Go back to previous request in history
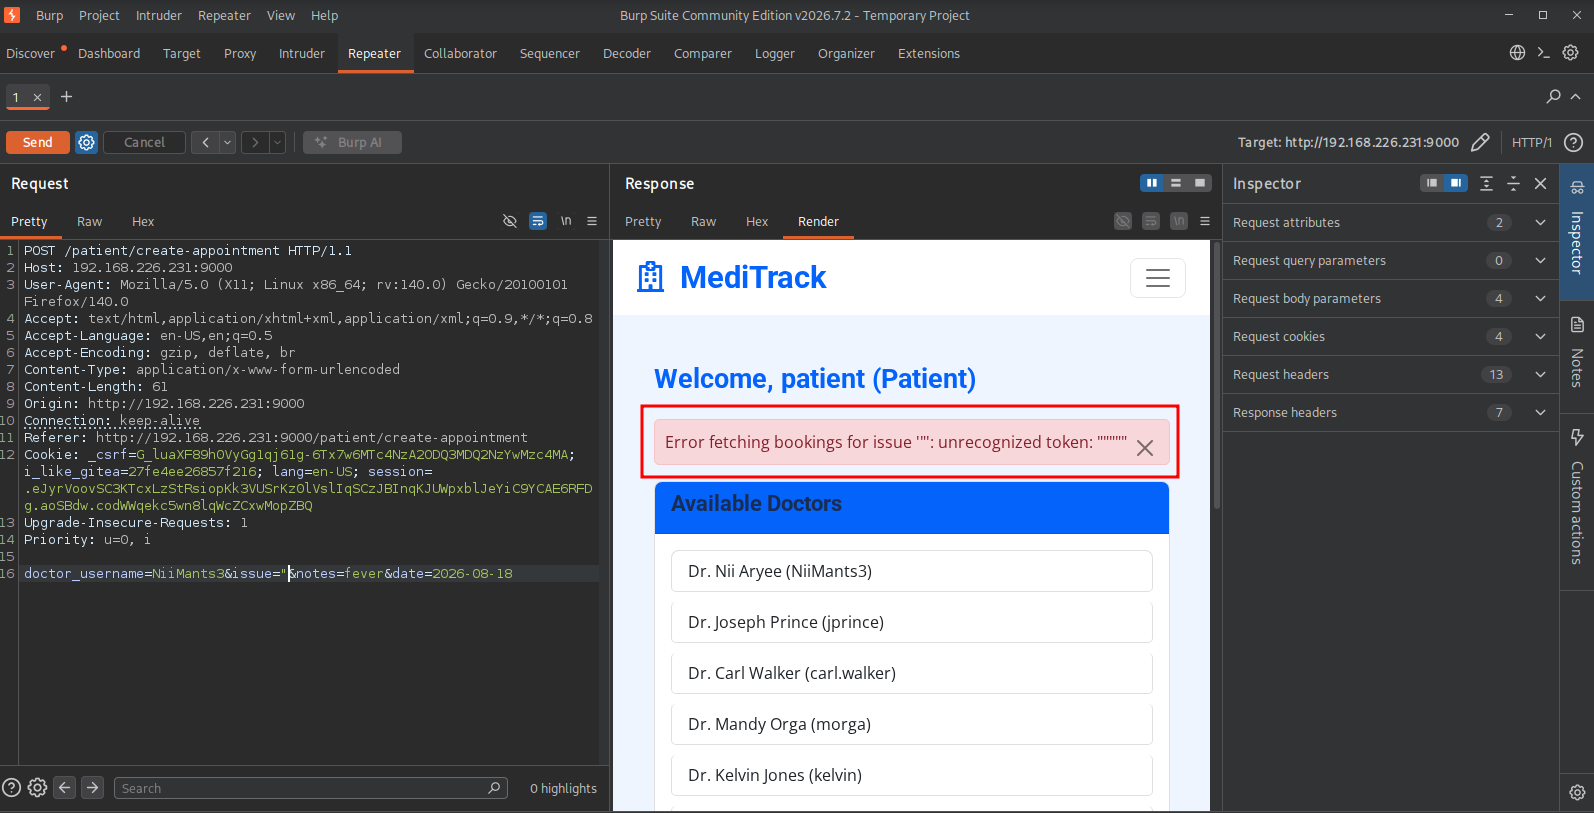 point(205,142)
